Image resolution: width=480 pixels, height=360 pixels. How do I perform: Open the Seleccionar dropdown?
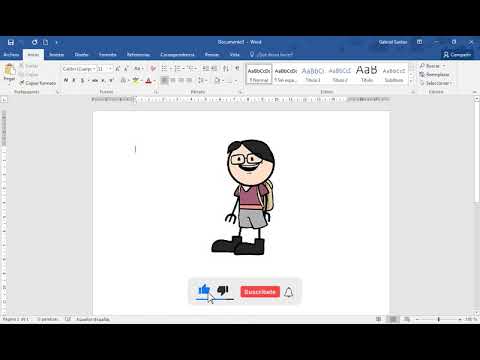point(436,83)
